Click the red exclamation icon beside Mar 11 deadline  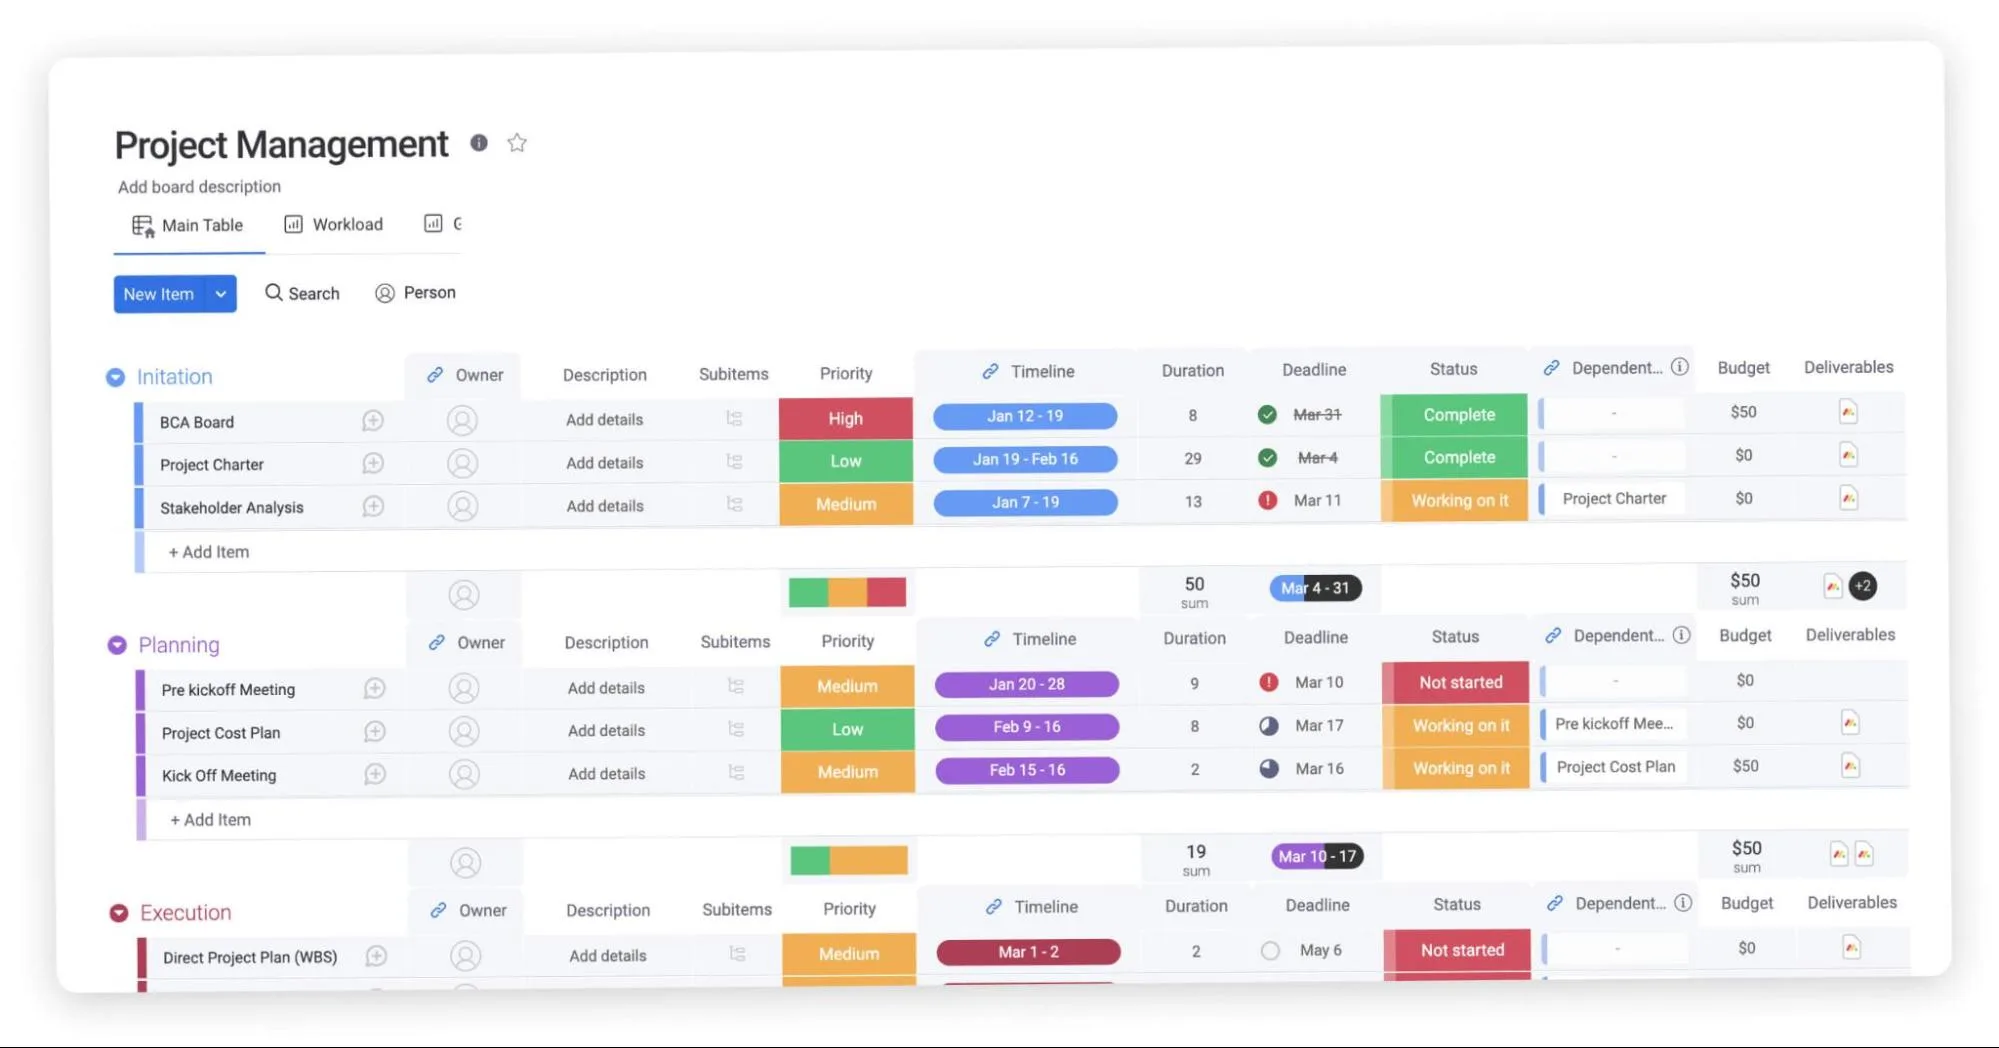(x=1268, y=500)
